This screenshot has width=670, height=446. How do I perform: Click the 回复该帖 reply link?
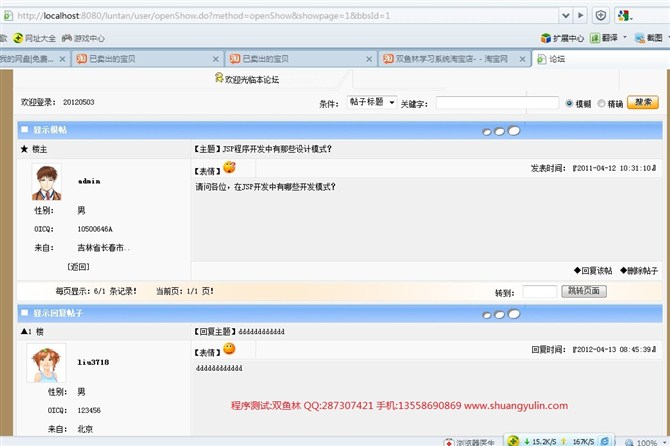[593, 270]
